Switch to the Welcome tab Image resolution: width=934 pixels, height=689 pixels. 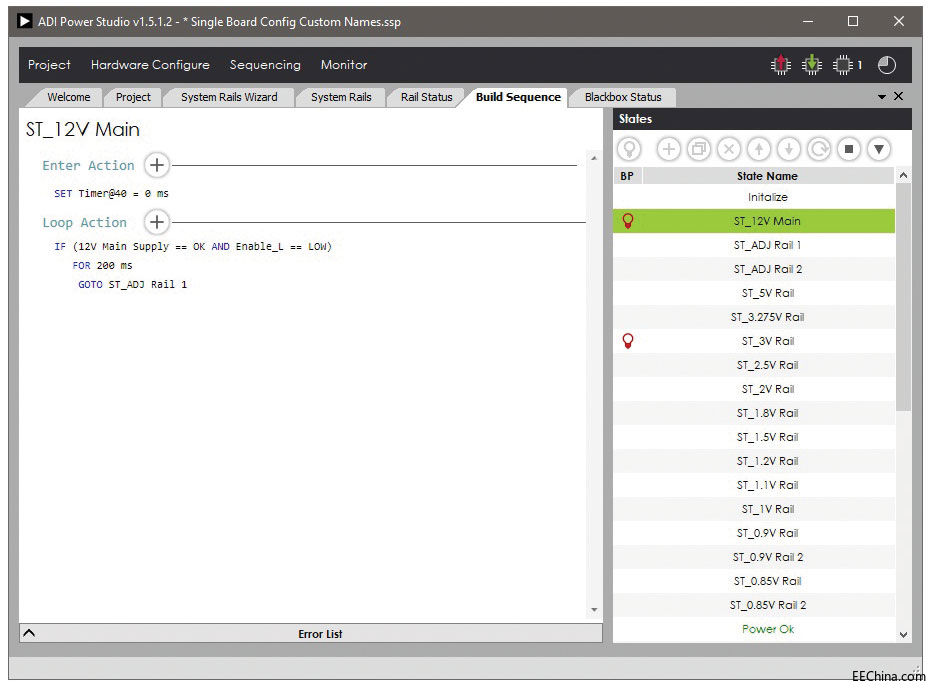click(x=69, y=97)
